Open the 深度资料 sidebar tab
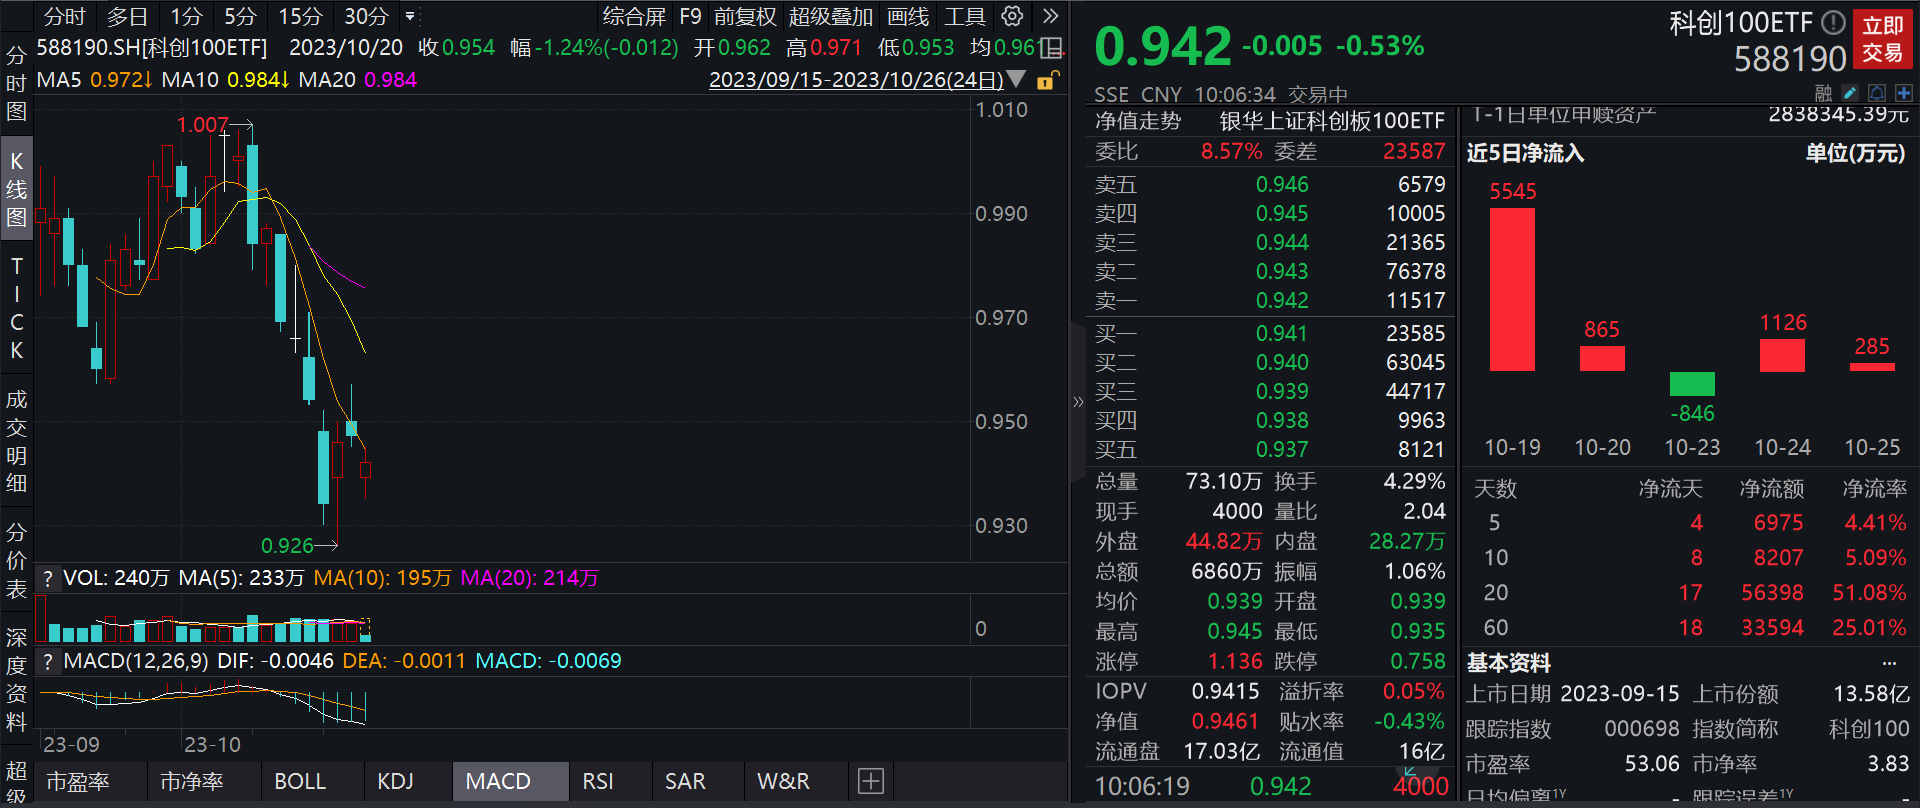 (x=16, y=679)
